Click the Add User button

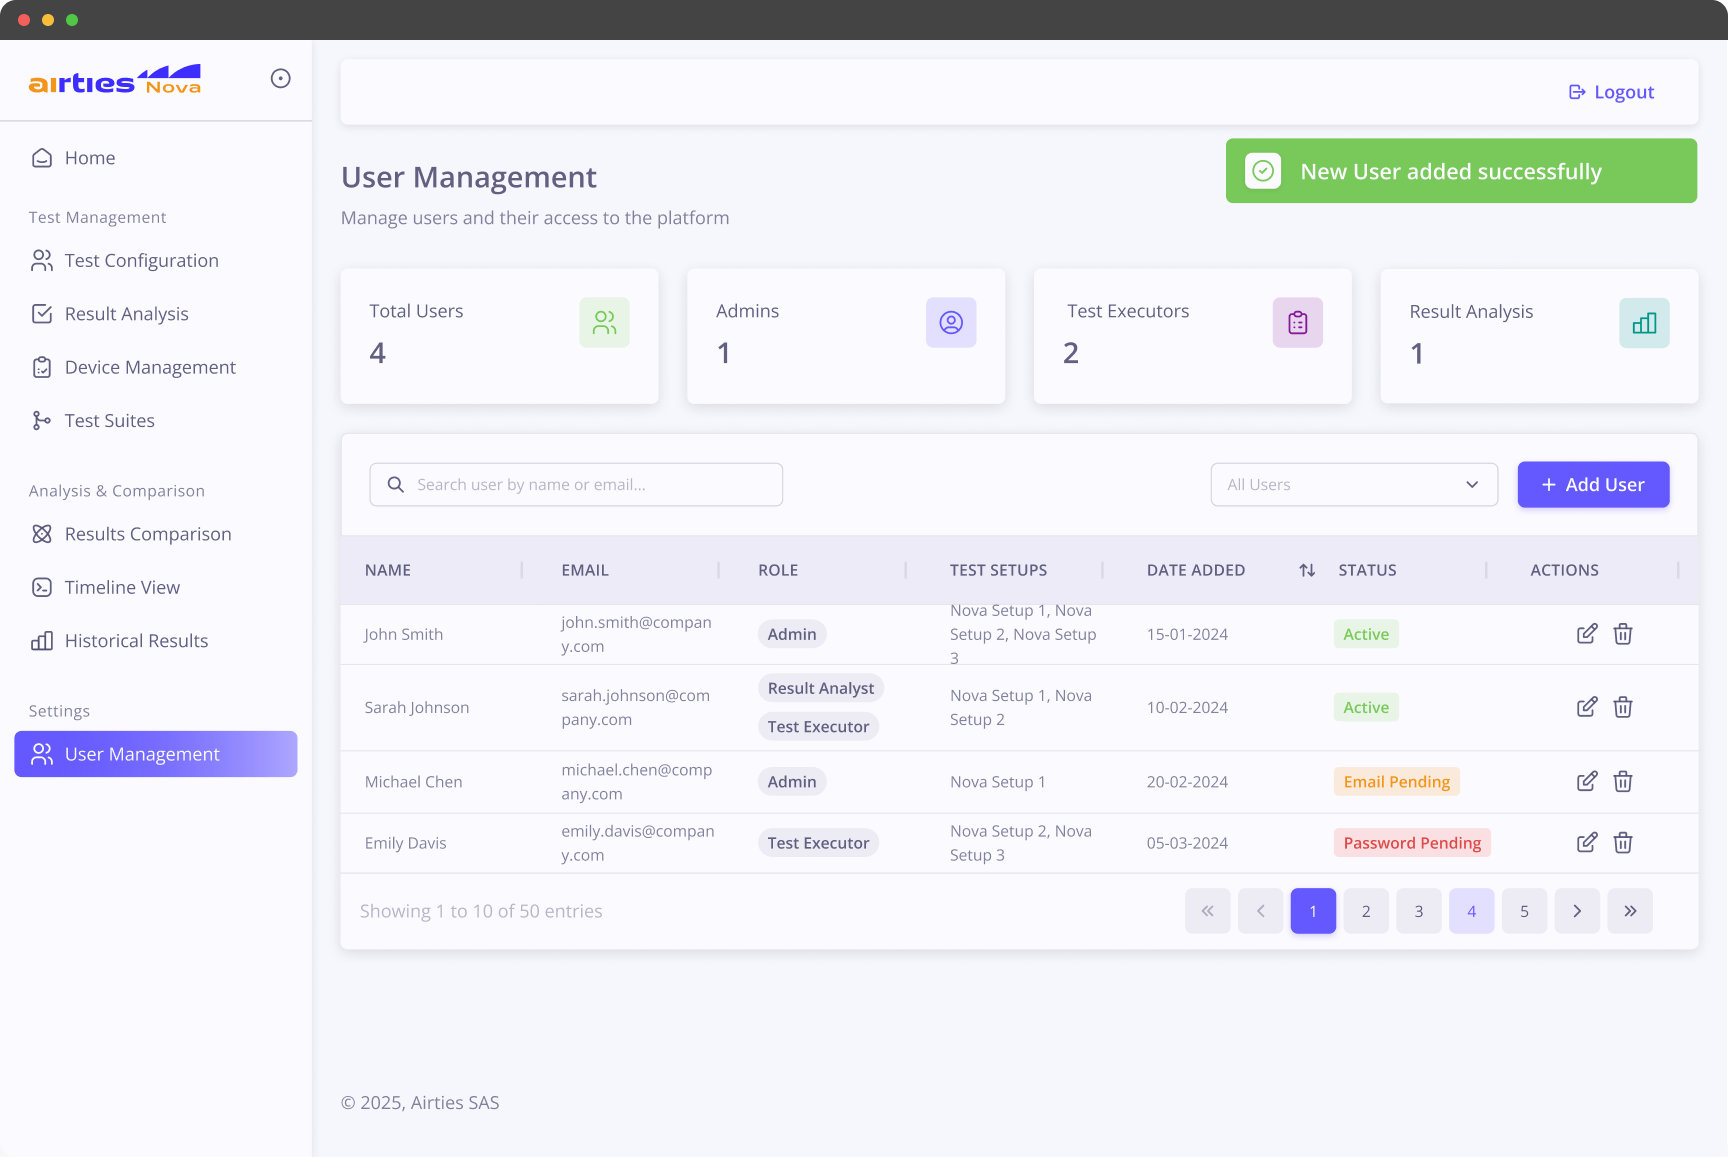point(1593,485)
